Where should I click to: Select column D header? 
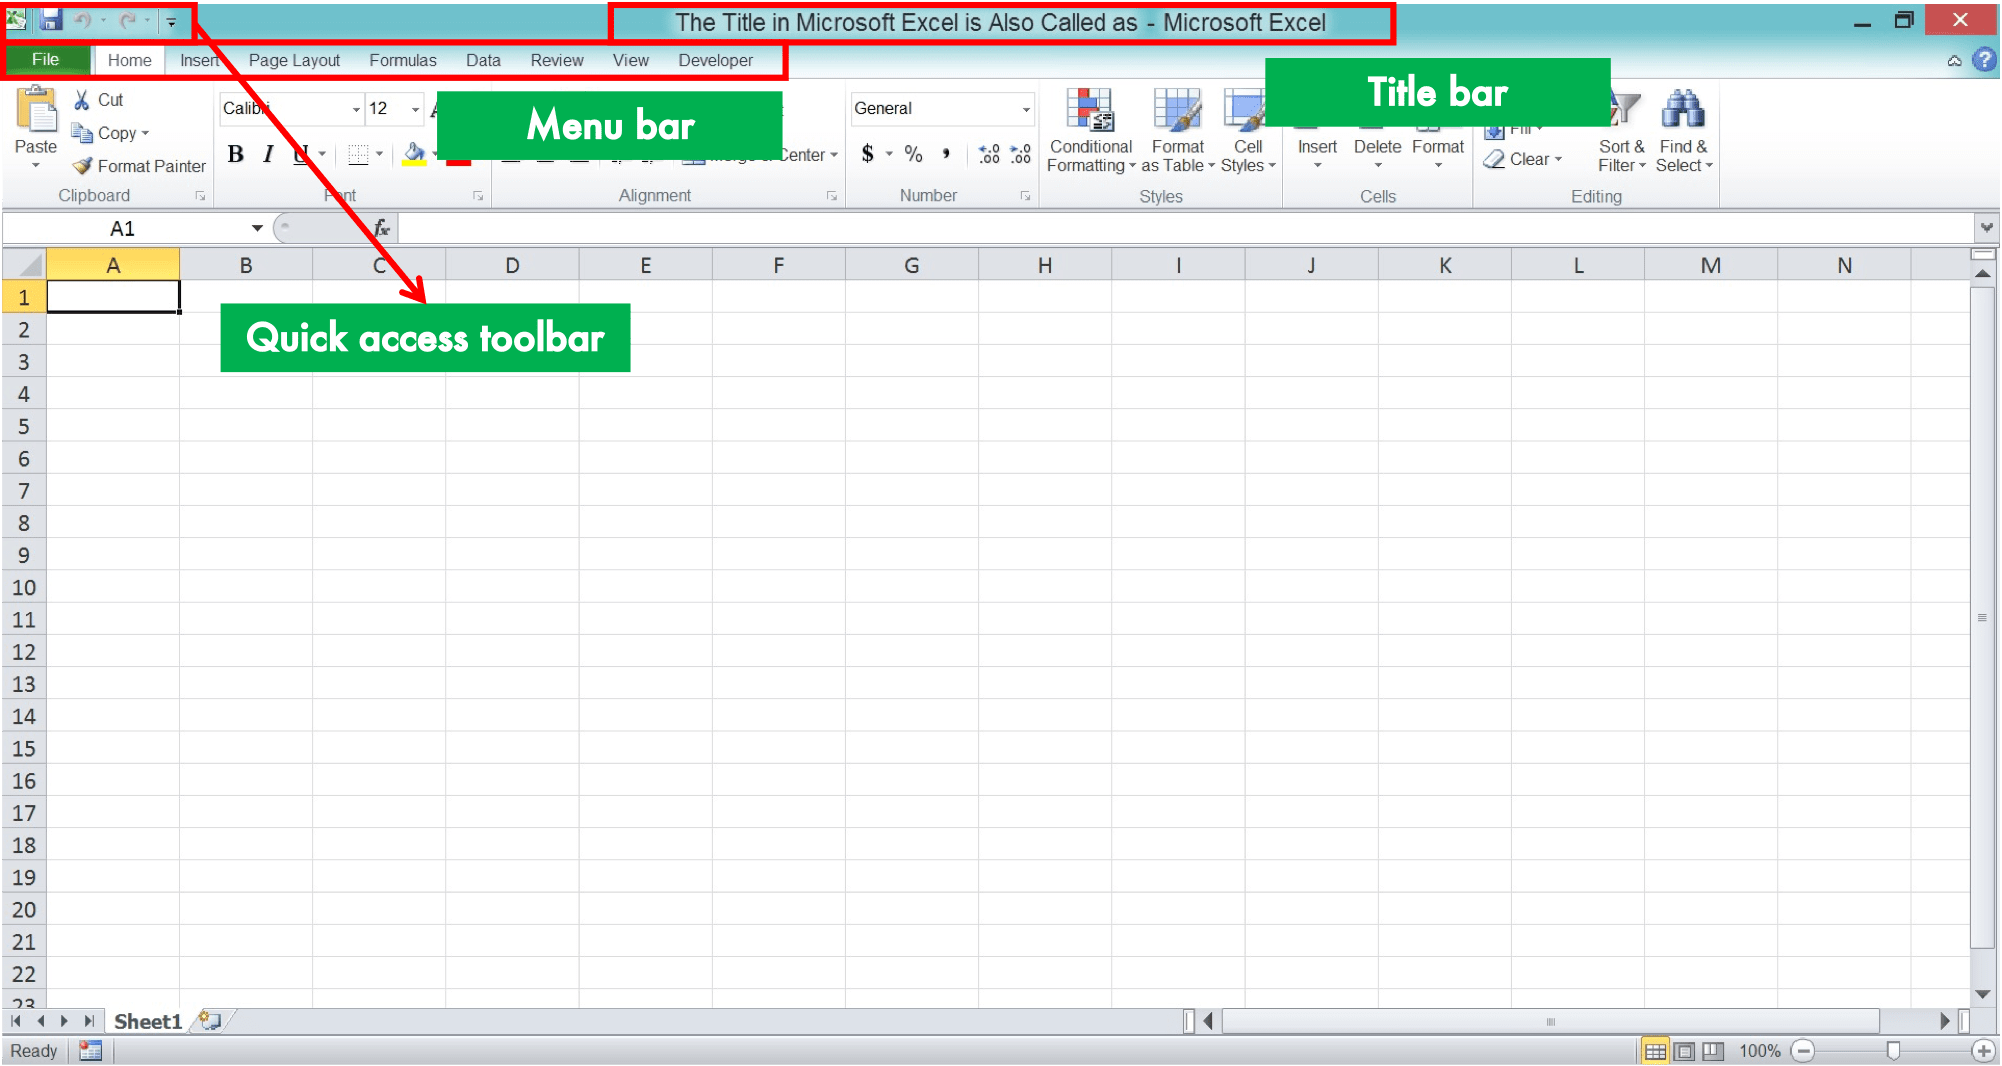pyautogui.click(x=512, y=265)
